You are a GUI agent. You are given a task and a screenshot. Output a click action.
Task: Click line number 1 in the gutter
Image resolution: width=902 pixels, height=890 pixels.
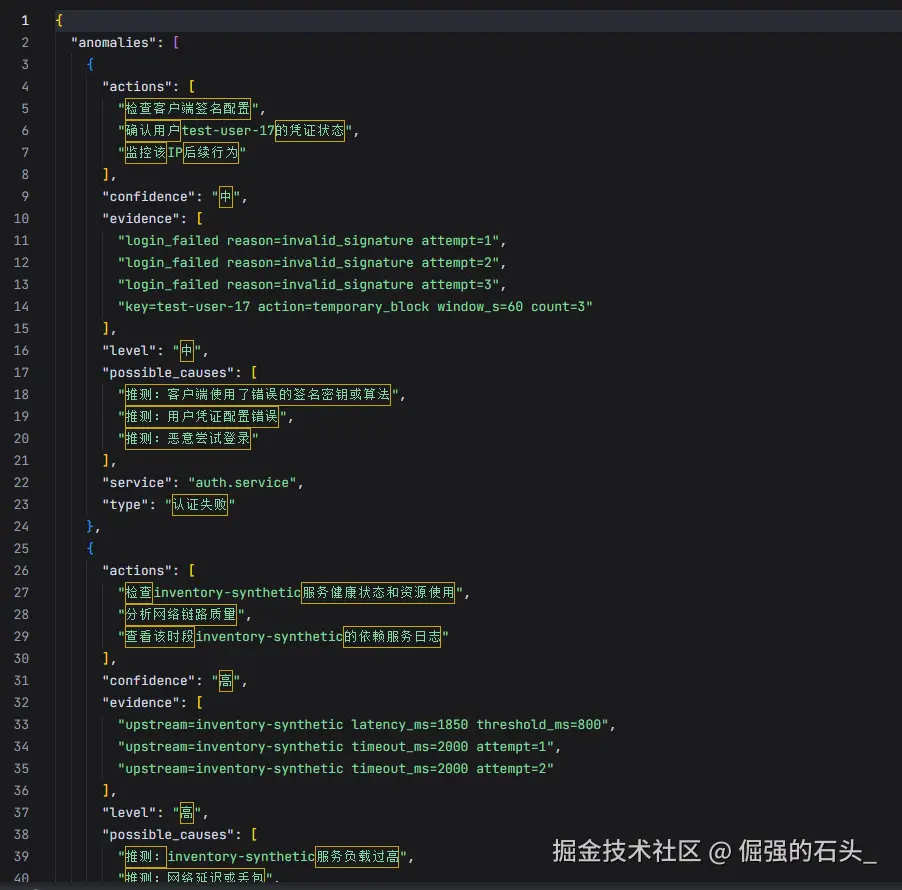click(x=25, y=21)
